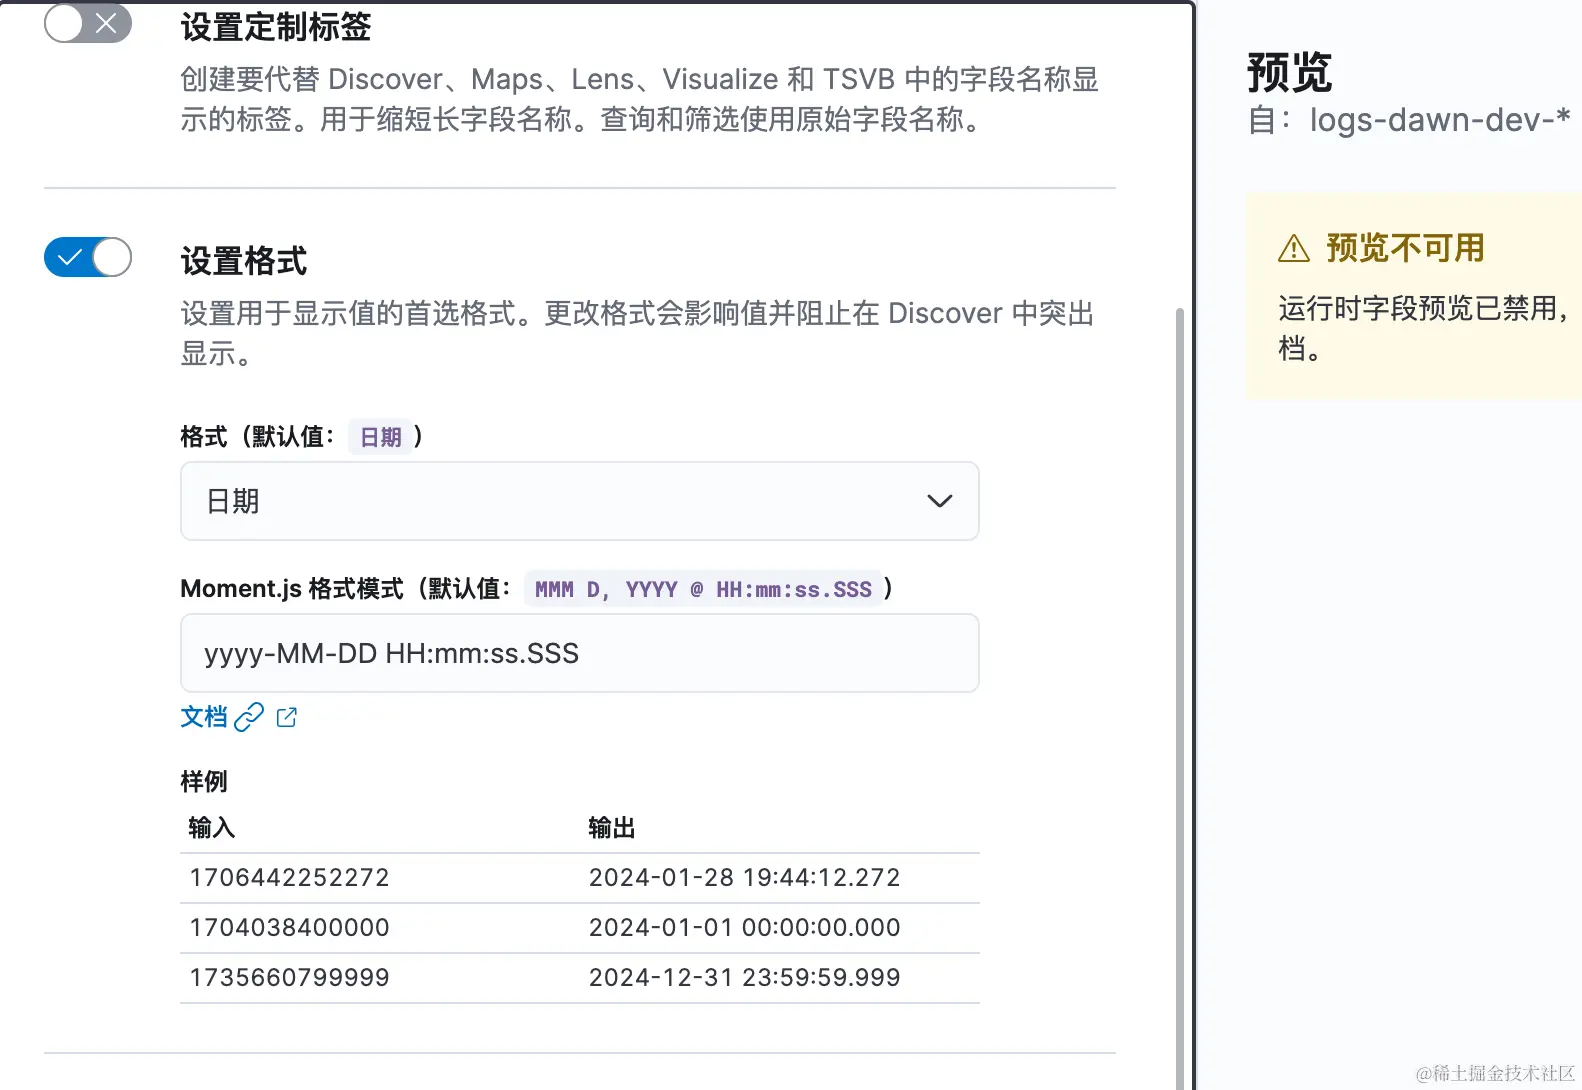Select sample input 1735660799999
The image size is (1582, 1090).
coord(290,977)
